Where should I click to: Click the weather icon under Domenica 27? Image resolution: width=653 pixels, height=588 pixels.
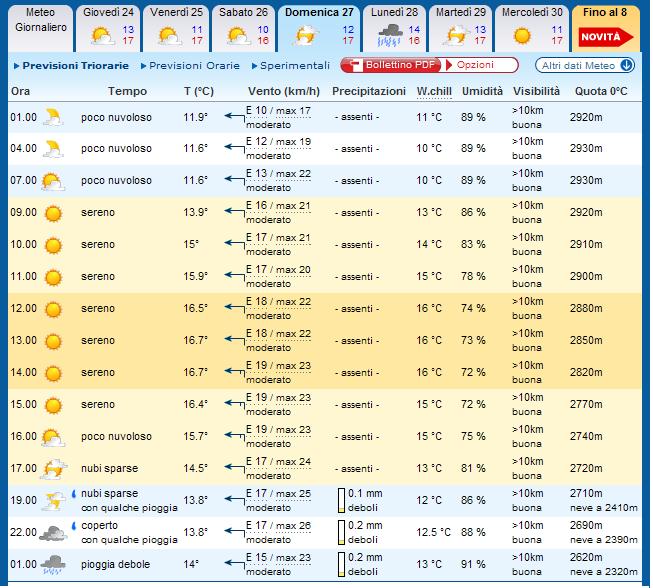click(x=307, y=35)
